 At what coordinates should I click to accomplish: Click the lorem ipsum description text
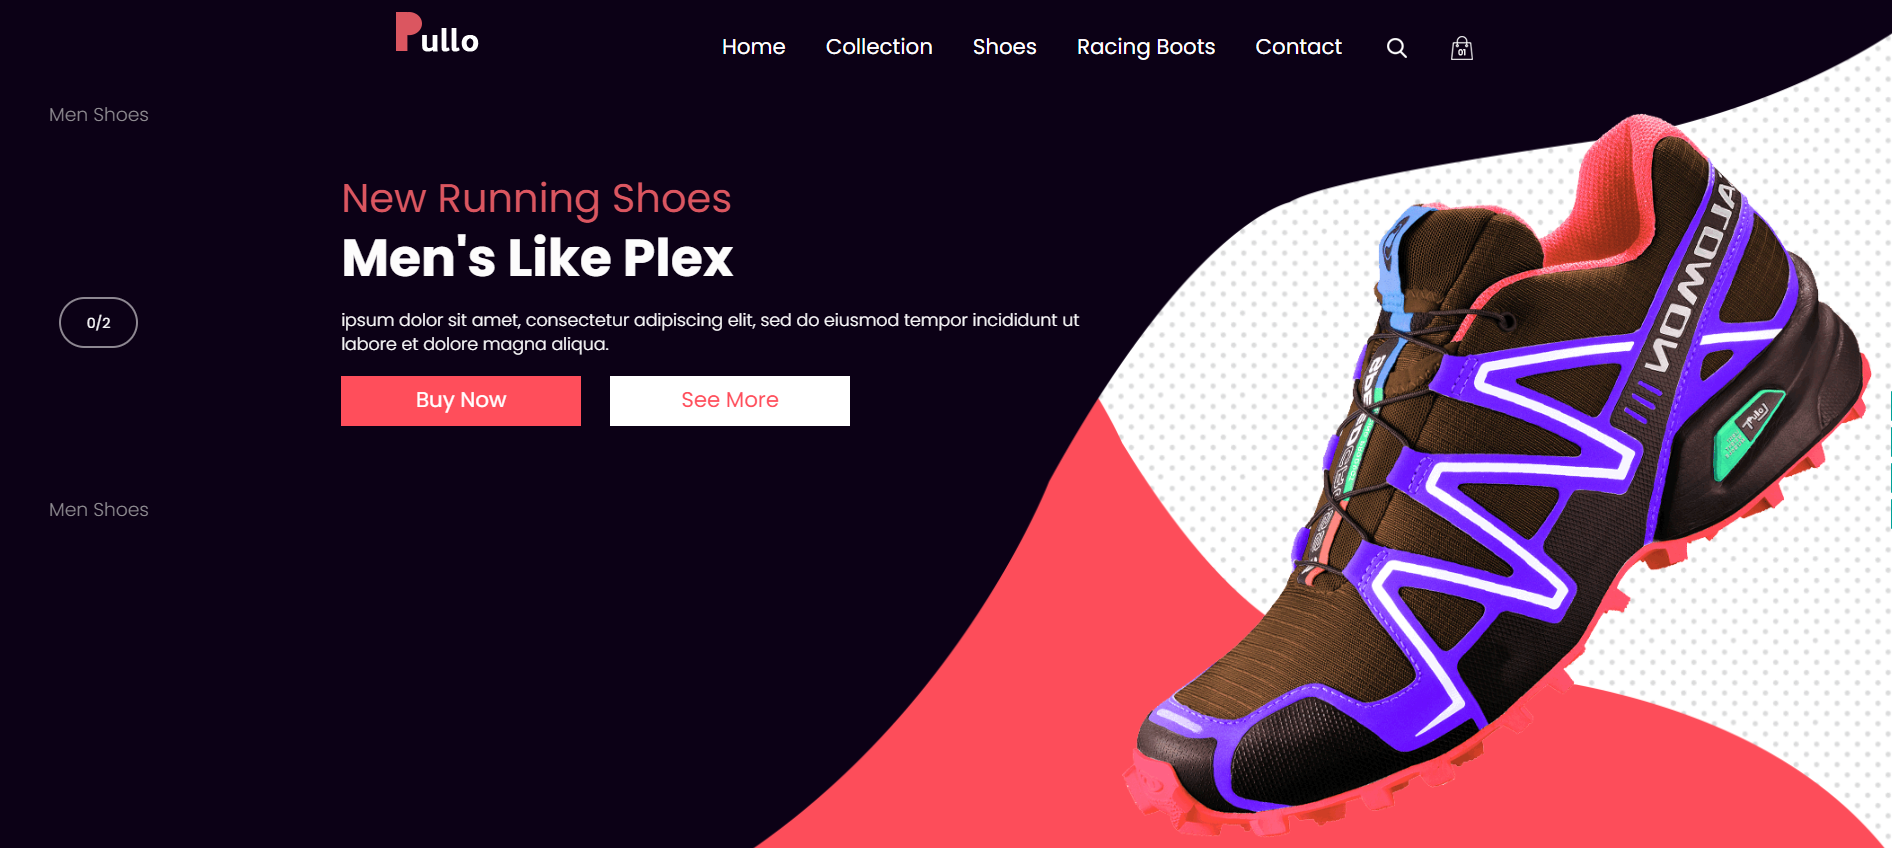(x=710, y=332)
